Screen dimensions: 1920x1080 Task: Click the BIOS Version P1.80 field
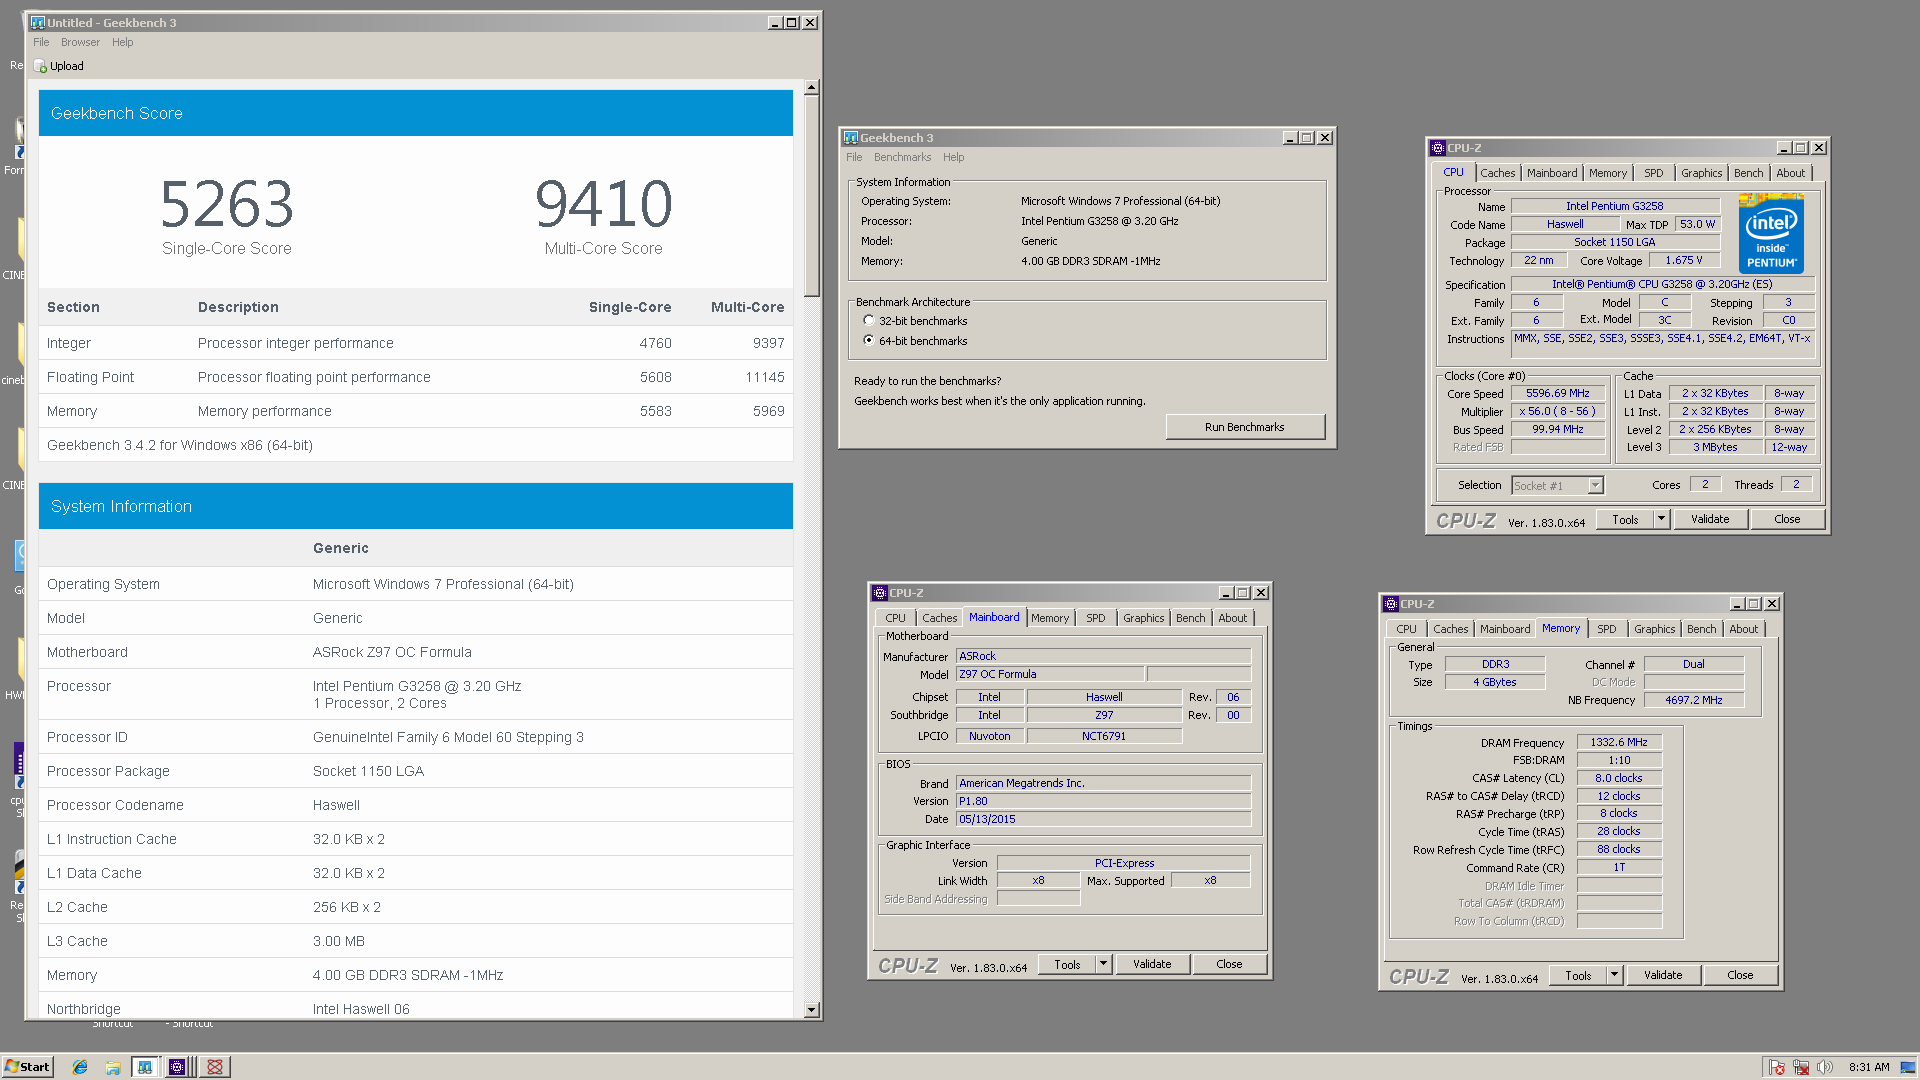[1103, 801]
